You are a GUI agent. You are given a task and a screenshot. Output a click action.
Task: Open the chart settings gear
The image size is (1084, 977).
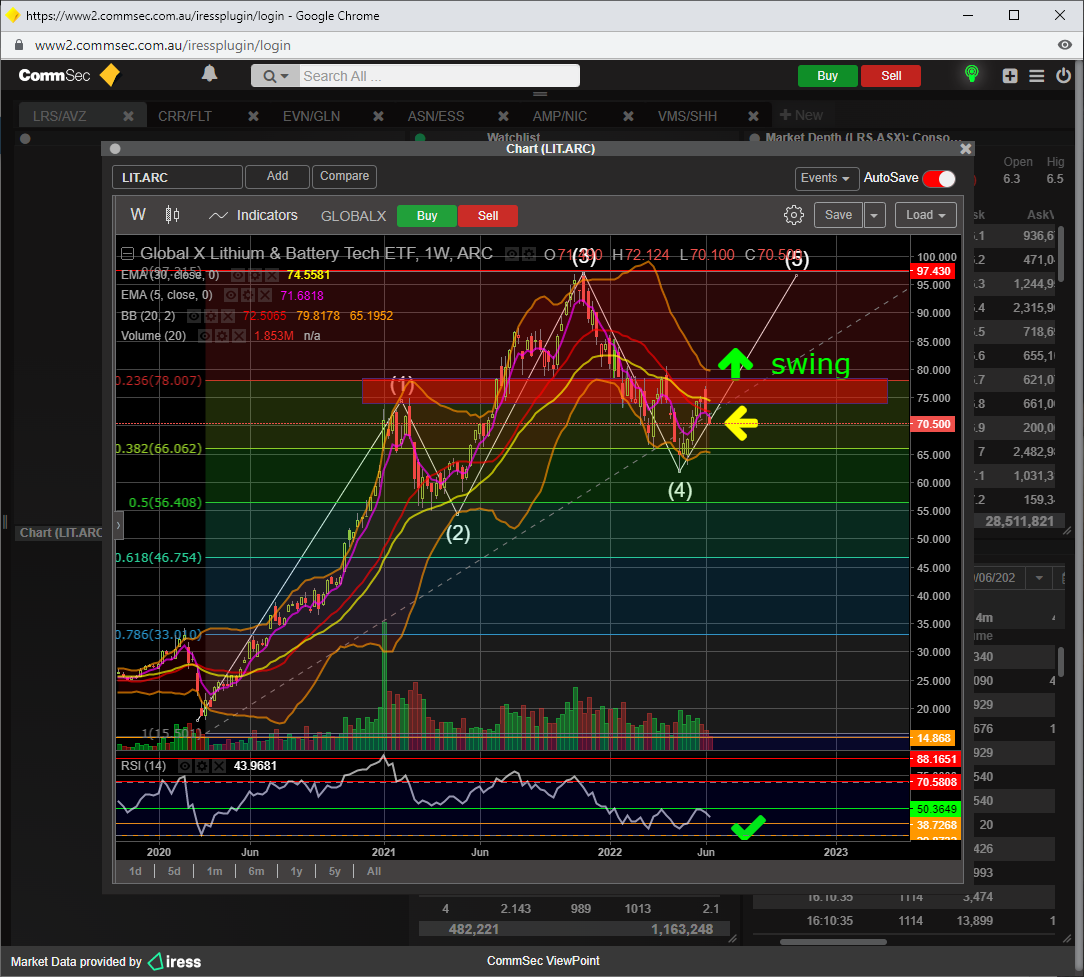coord(794,215)
